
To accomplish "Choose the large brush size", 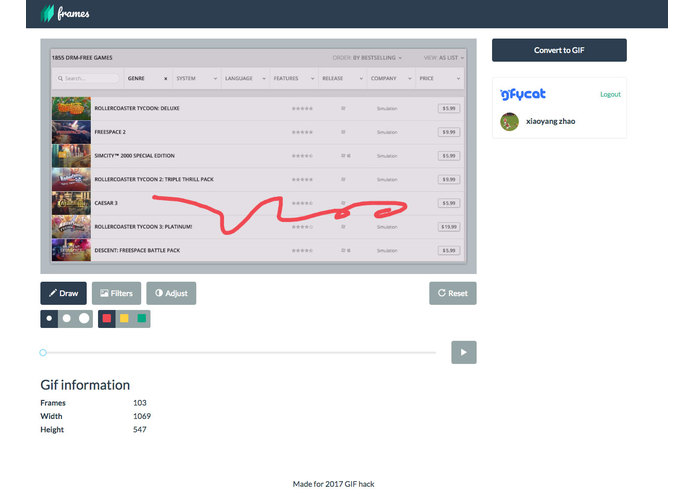I will point(84,319).
